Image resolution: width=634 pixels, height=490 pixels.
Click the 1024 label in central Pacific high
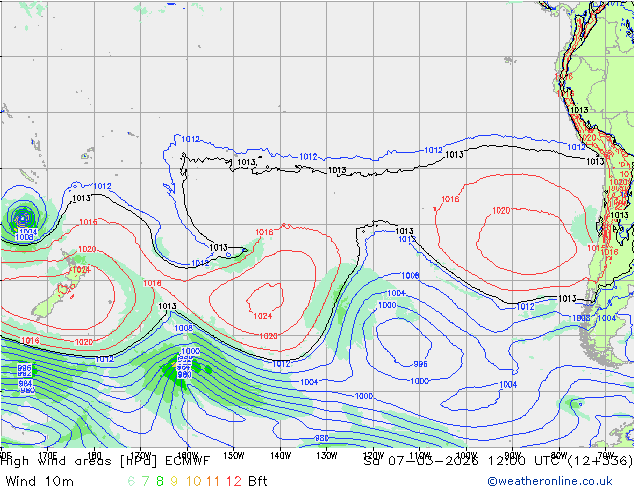263,316
